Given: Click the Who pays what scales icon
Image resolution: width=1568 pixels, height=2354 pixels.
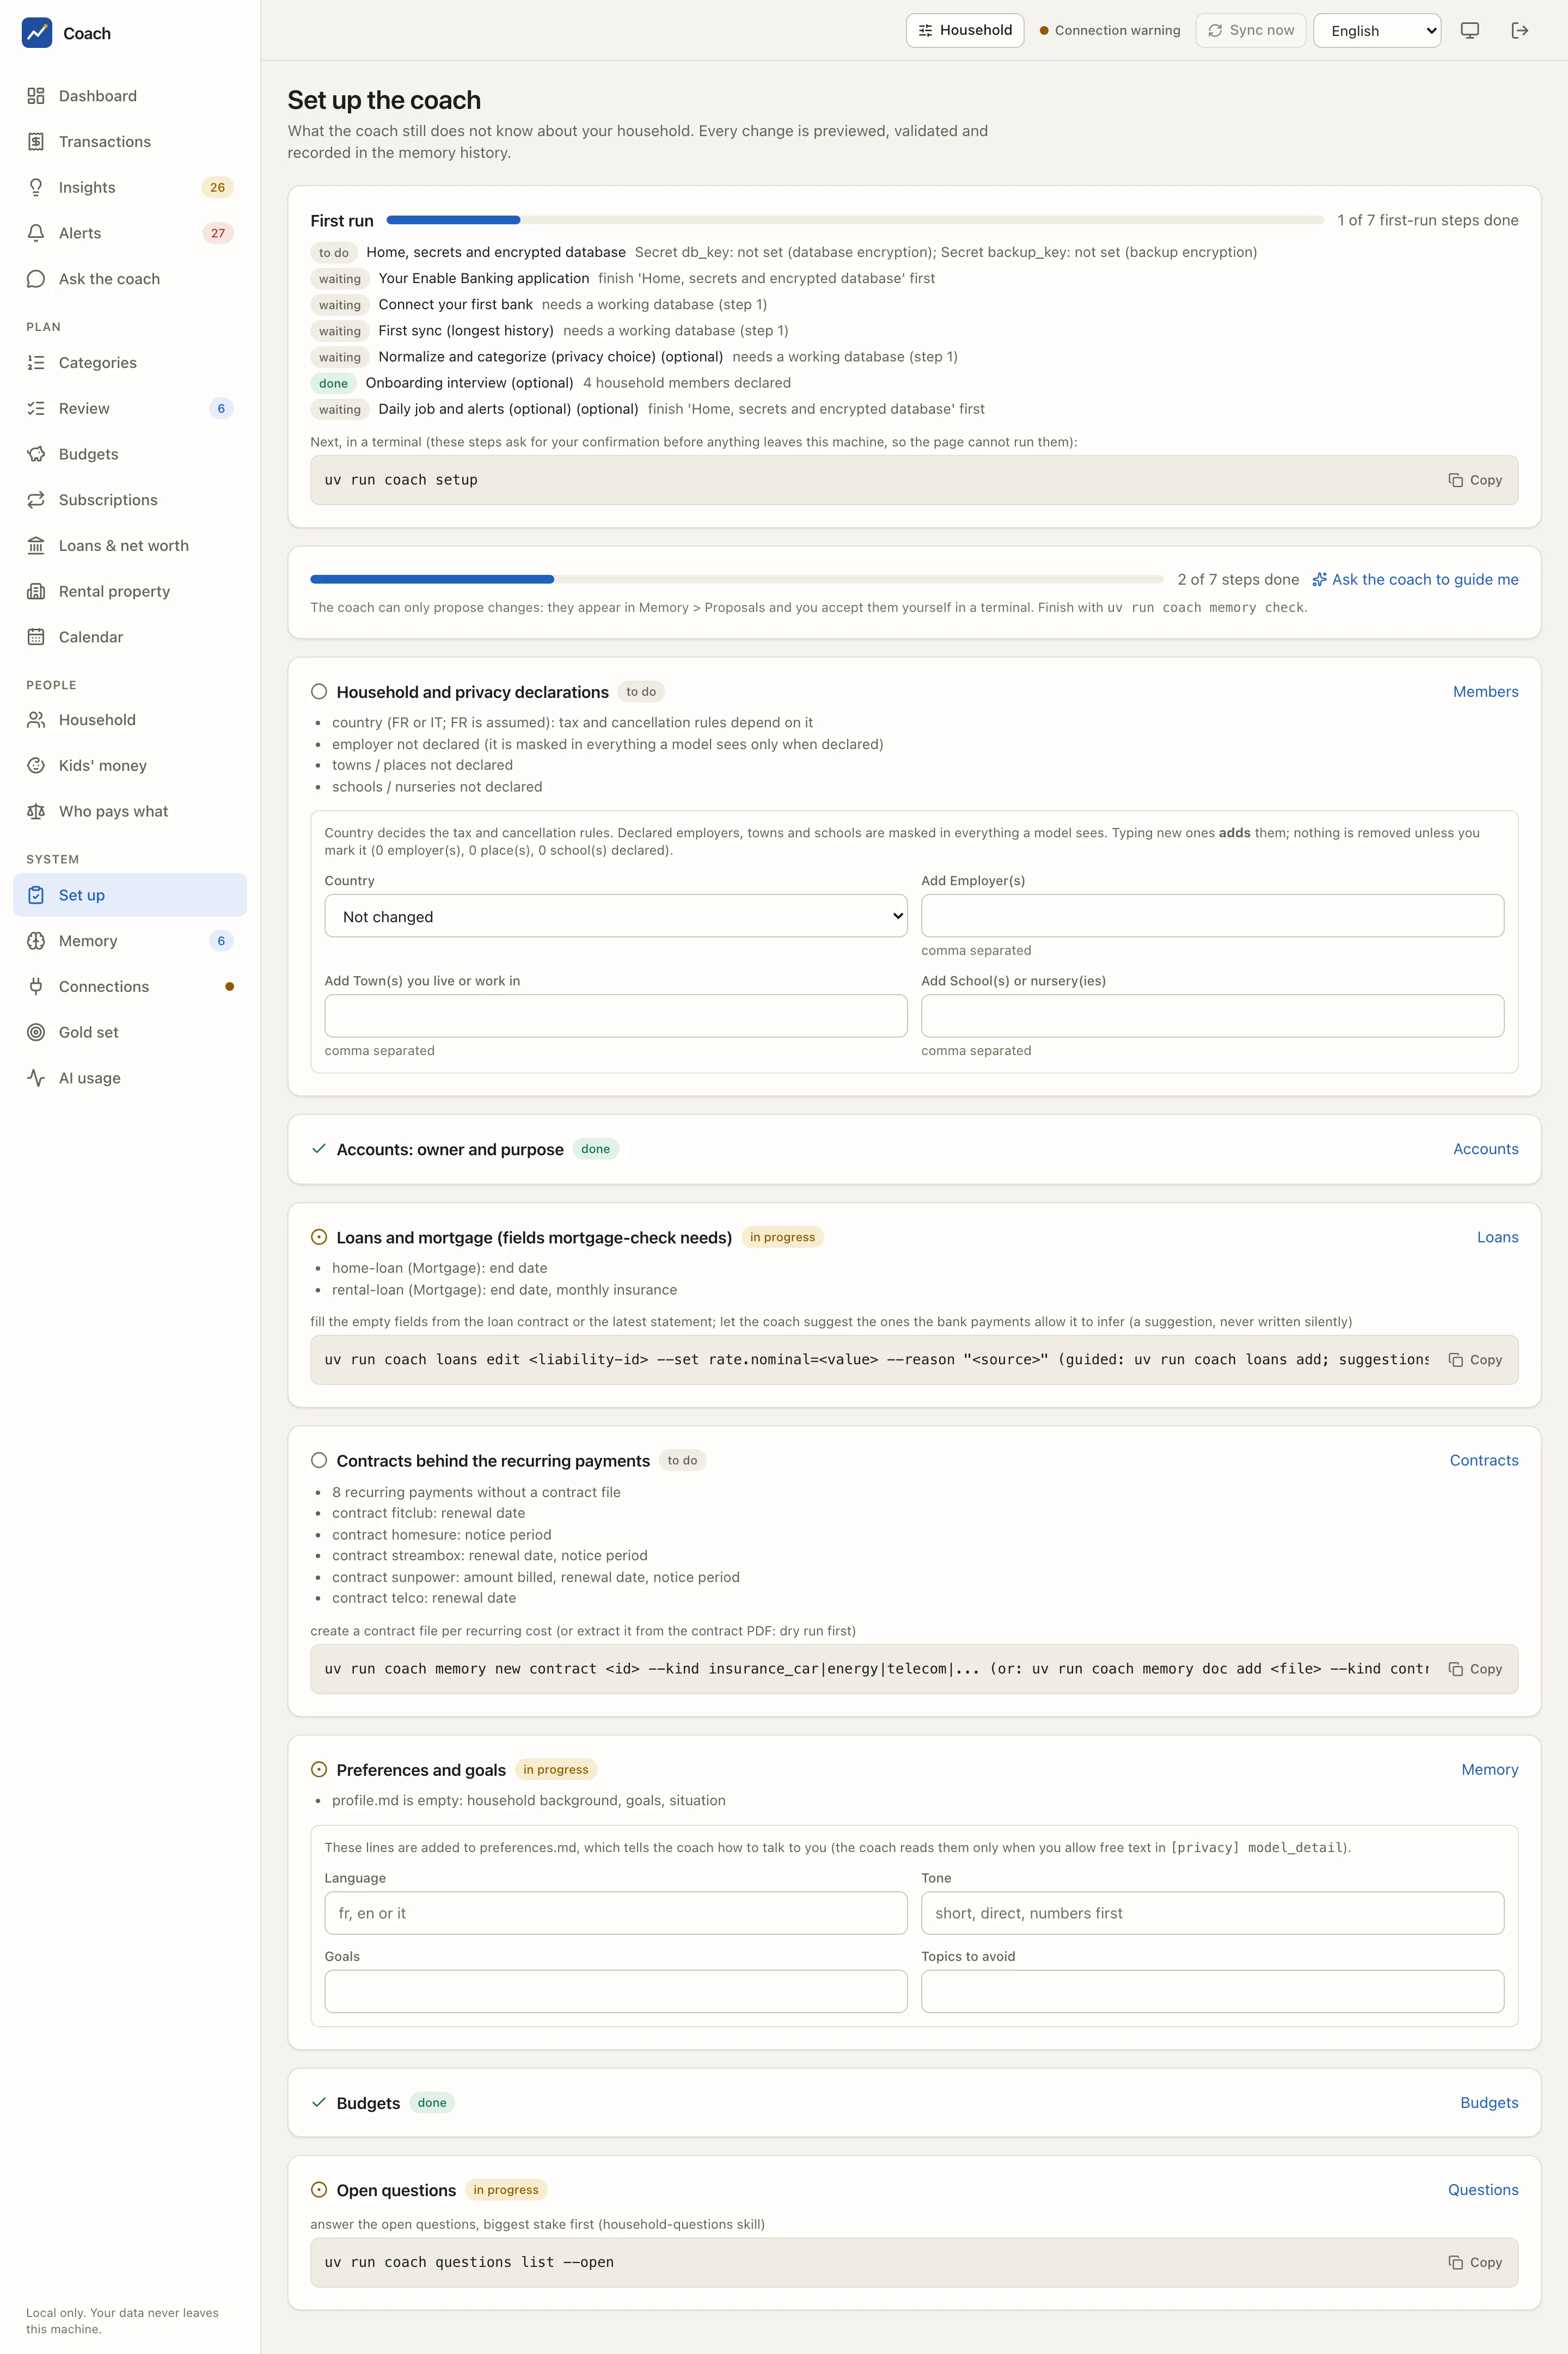Looking at the screenshot, I should [x=36, y=811].
